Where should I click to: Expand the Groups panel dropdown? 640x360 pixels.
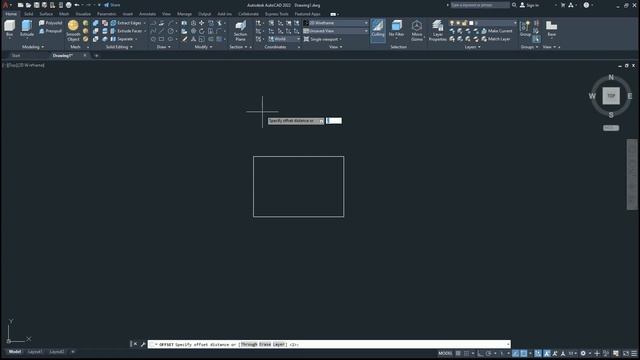click(x=529, y=47)
